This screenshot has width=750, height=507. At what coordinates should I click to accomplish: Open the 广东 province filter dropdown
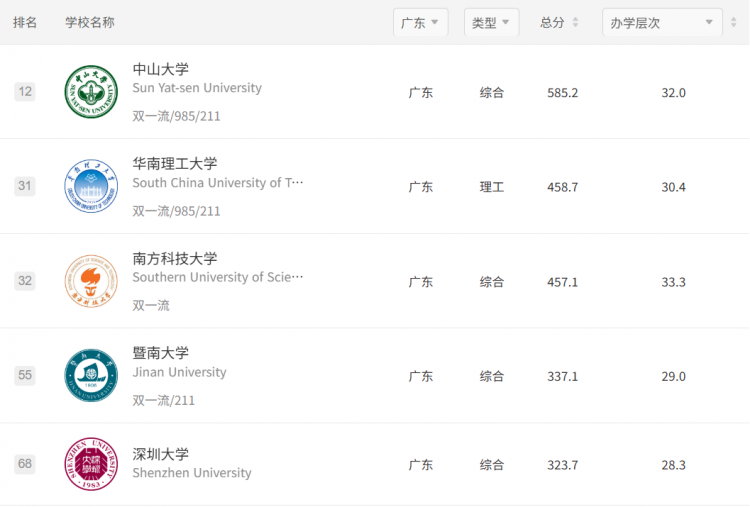(x=420, y=22)
